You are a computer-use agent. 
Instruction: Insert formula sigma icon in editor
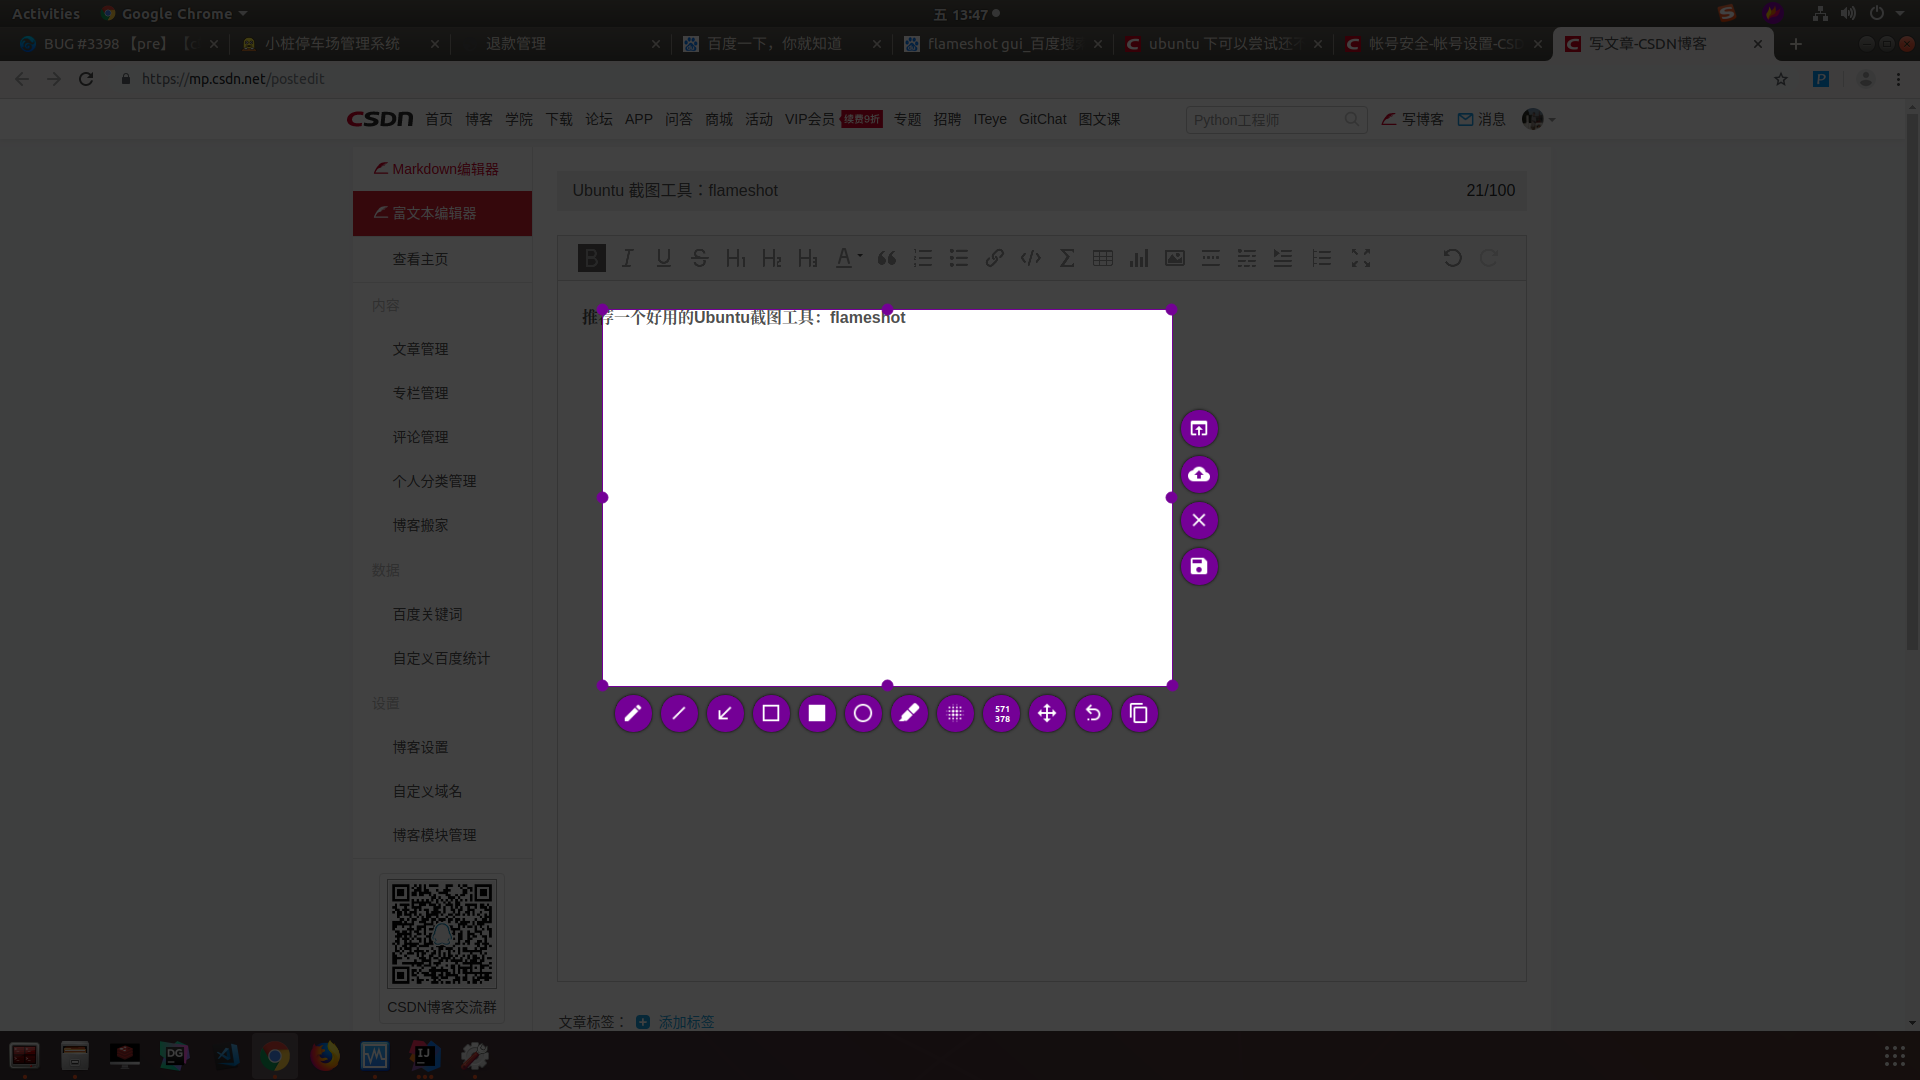tap(1067, 258)
